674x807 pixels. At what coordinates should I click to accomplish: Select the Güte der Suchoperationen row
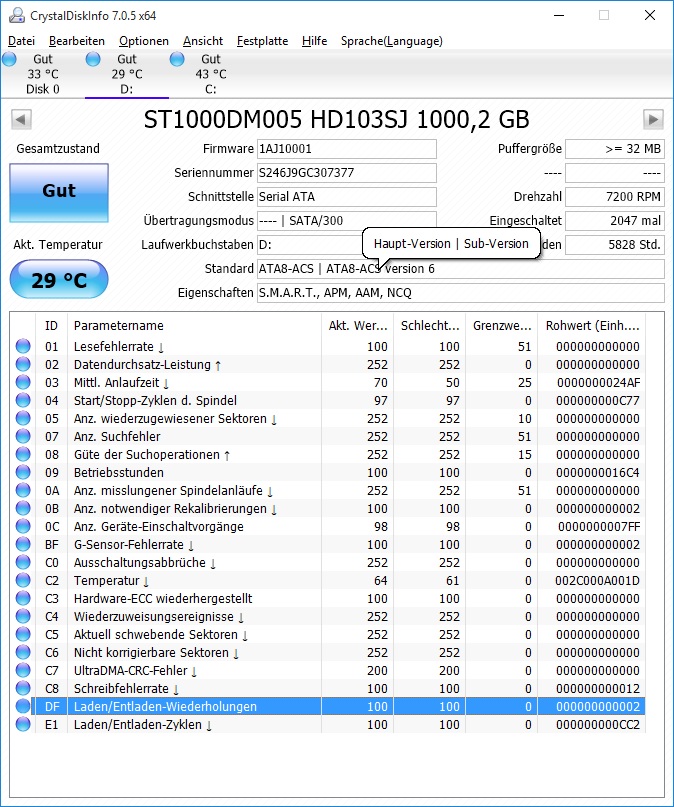tap(328, 454)
